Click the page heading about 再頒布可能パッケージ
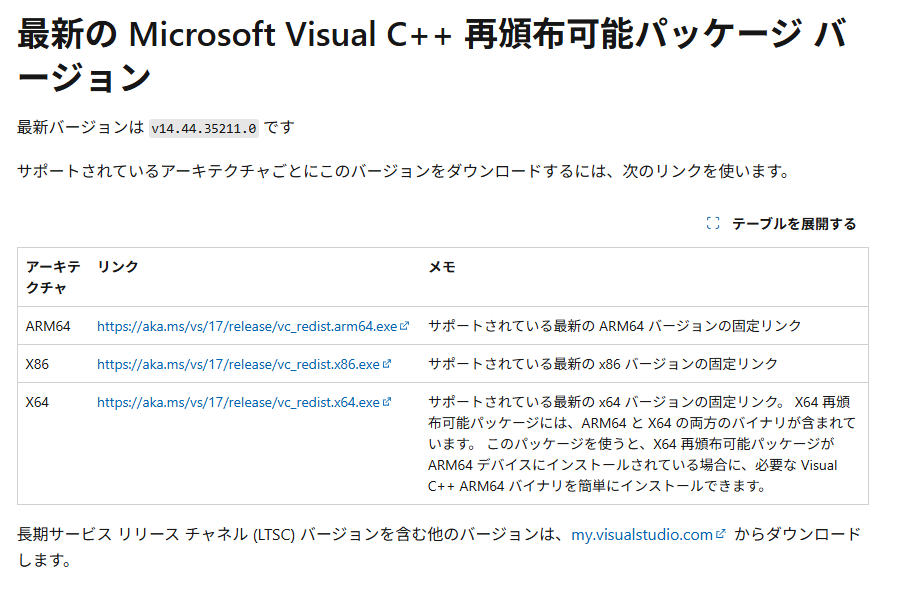The image size is (900, 593). pos(432,54)
